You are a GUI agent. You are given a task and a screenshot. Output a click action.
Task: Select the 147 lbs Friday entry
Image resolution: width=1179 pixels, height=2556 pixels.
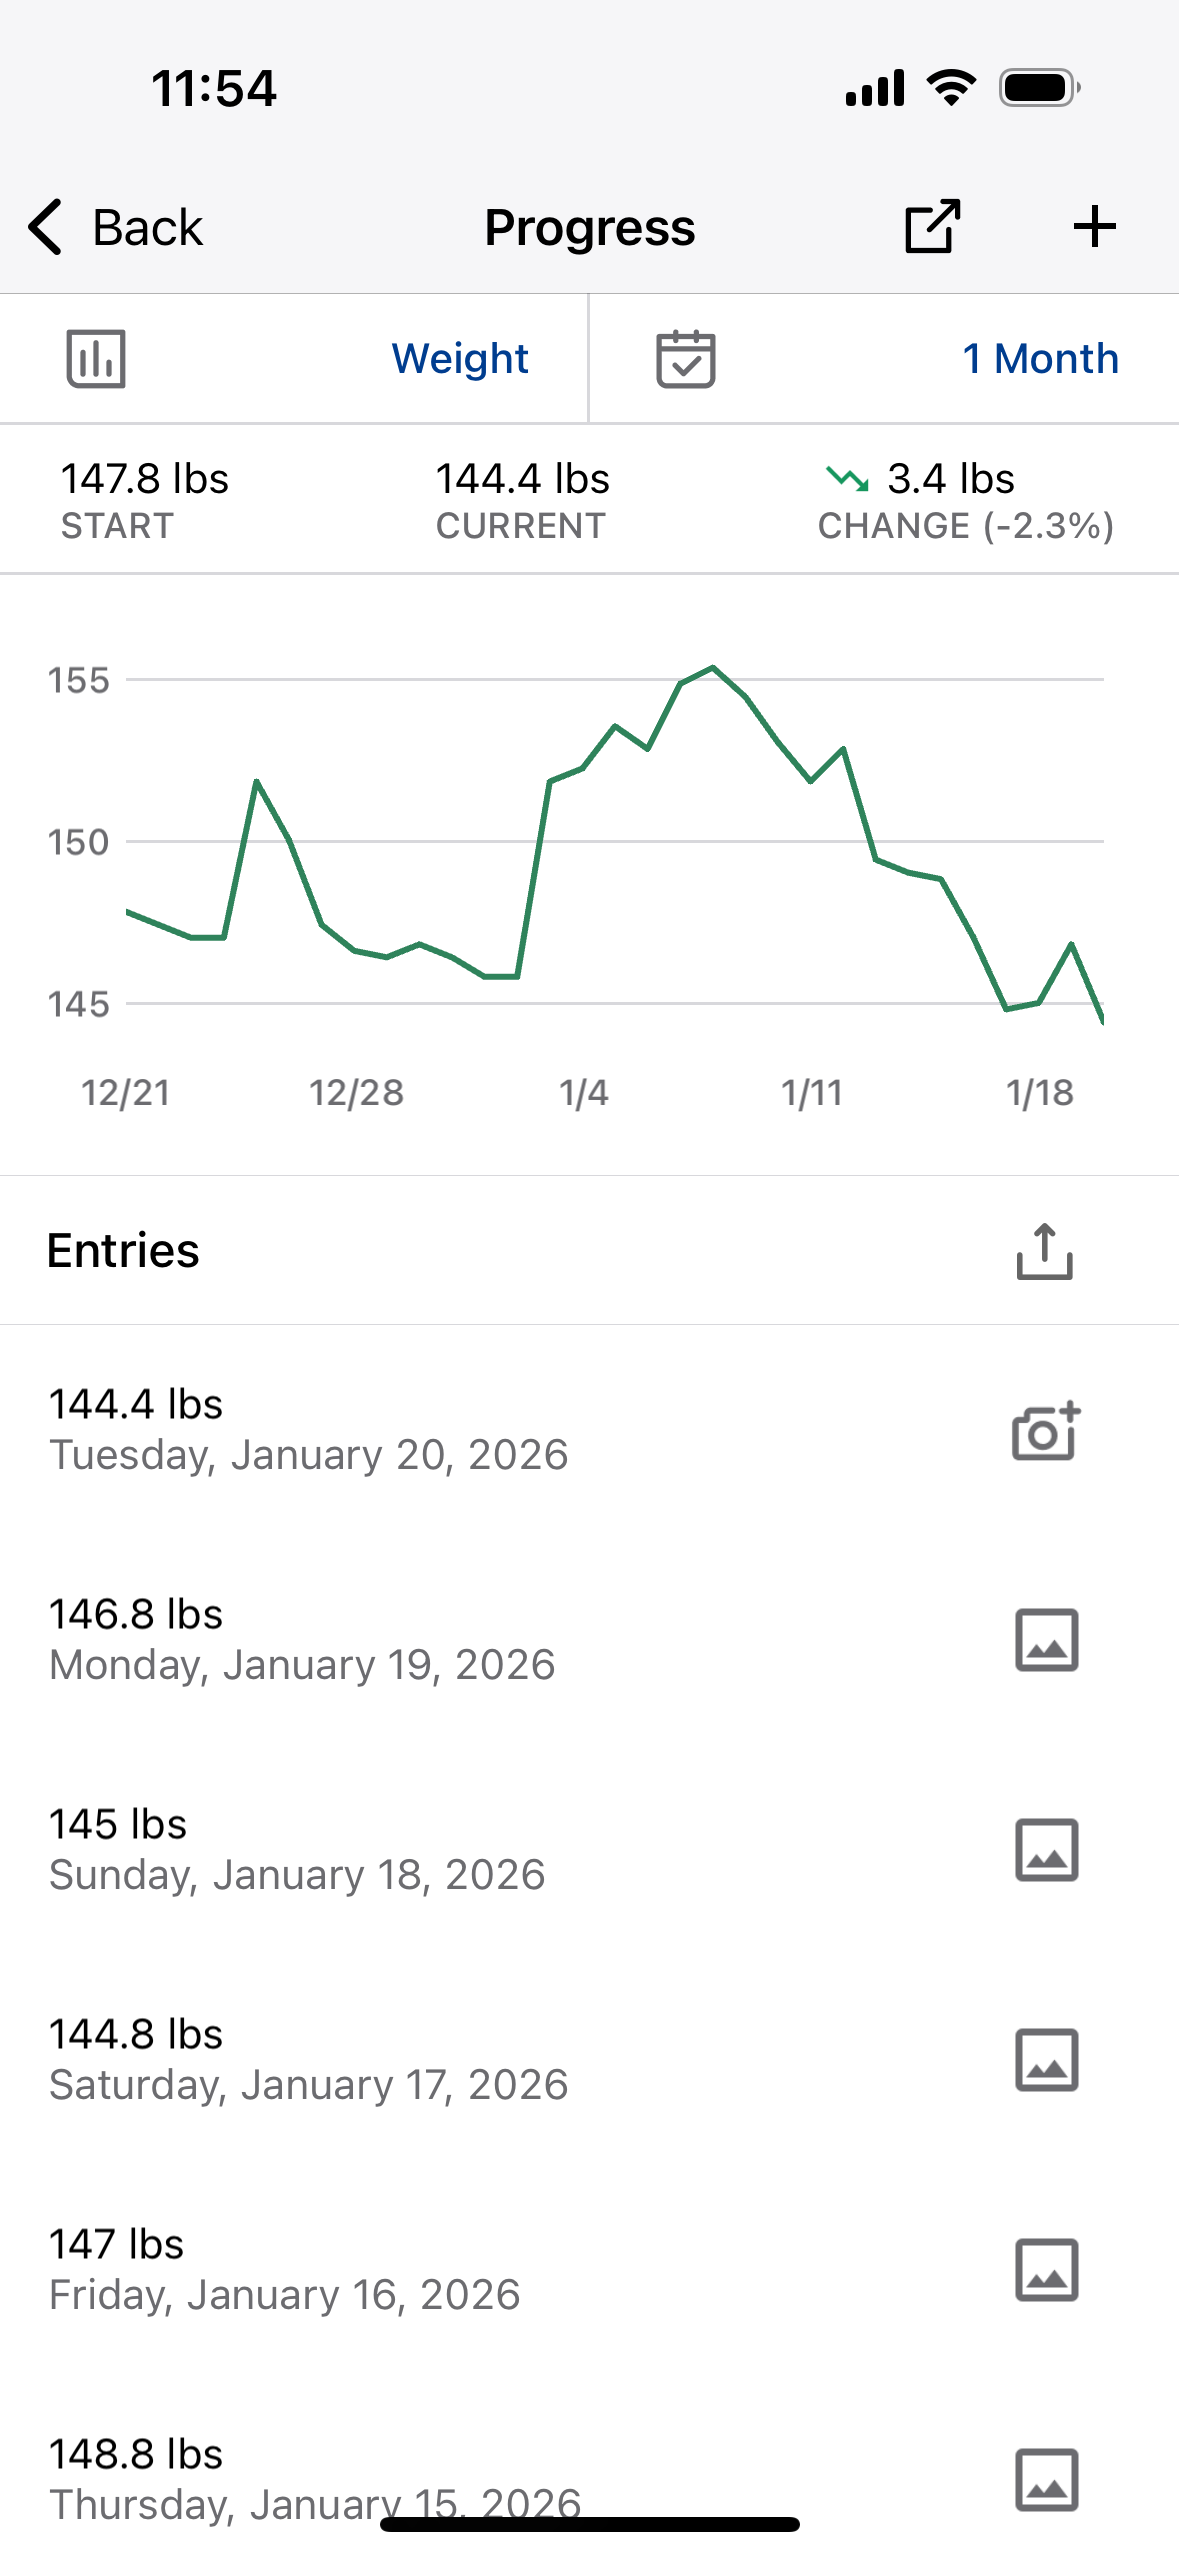[589, 2270]
